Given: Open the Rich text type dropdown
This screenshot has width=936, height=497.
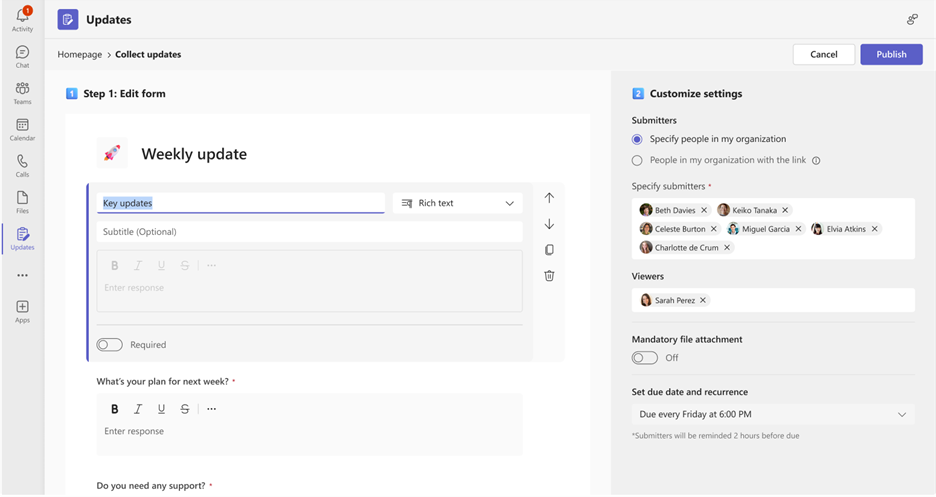Looking at the screenshot, I should [457, 203].
